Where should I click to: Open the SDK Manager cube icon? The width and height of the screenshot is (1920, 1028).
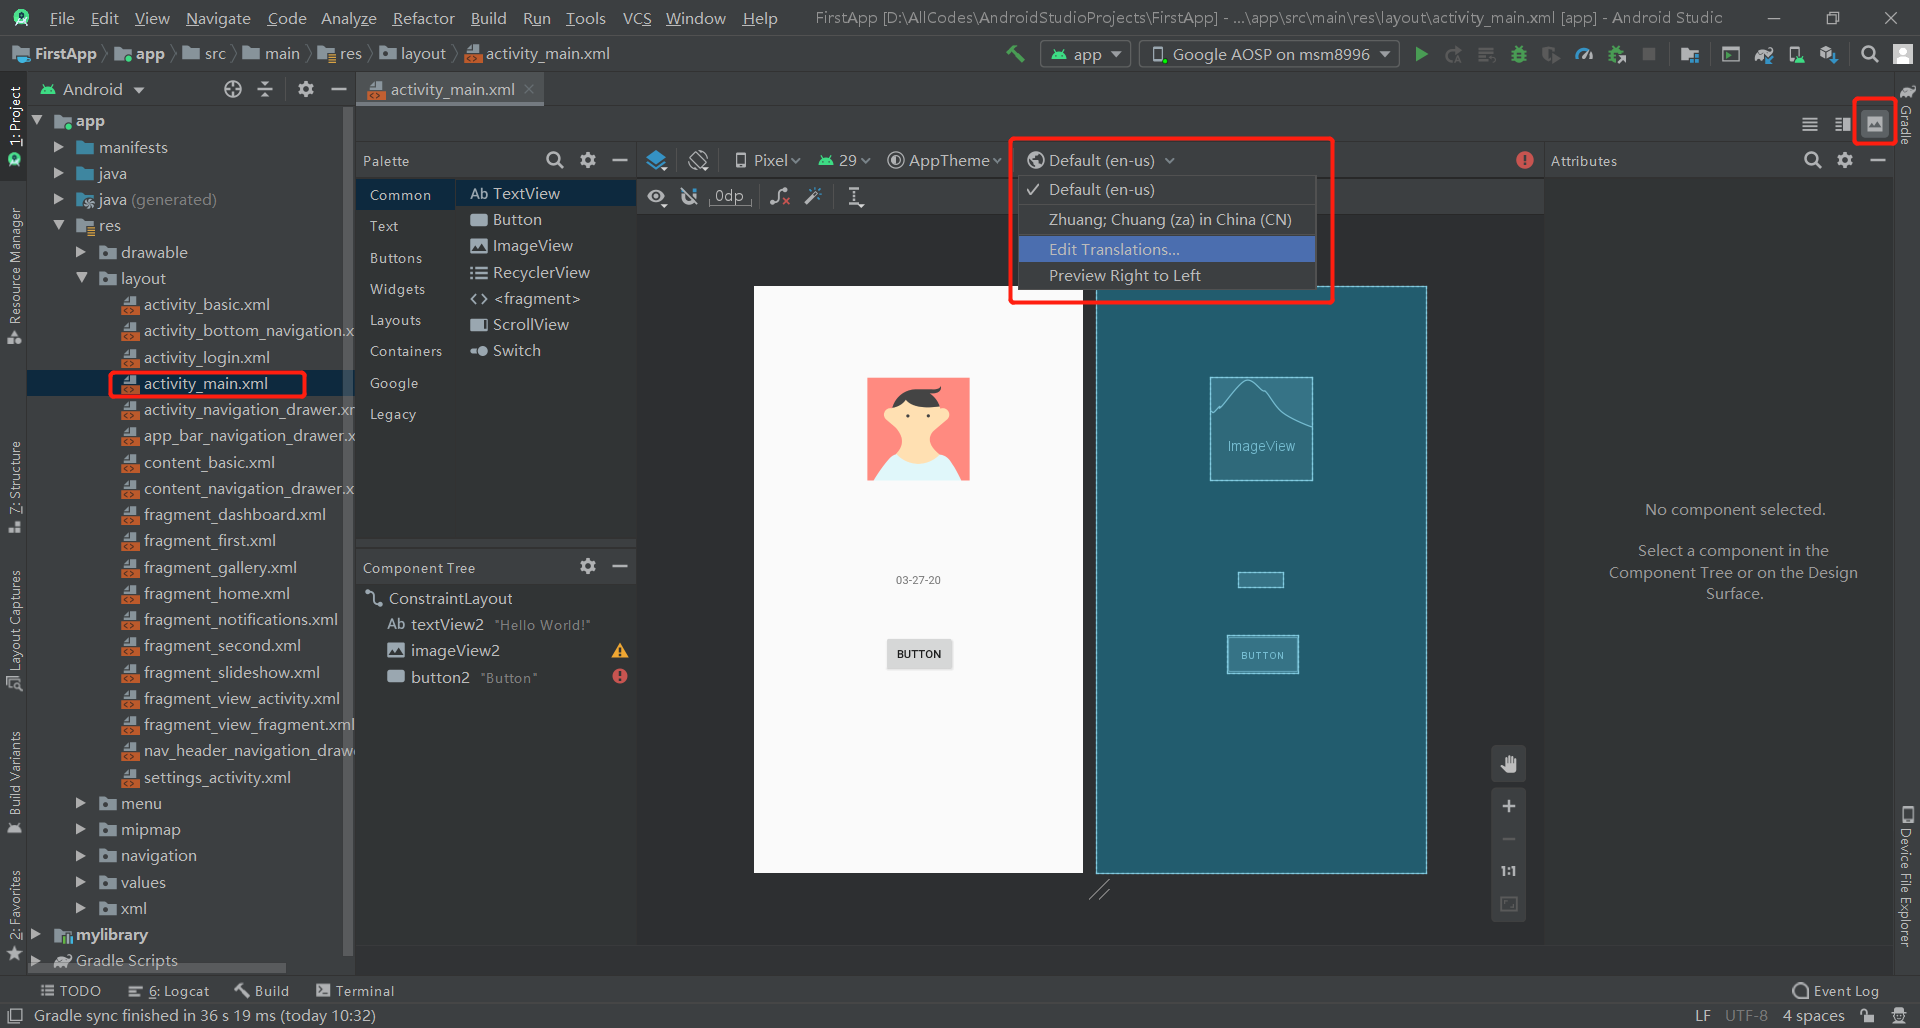coord(1829,54)
